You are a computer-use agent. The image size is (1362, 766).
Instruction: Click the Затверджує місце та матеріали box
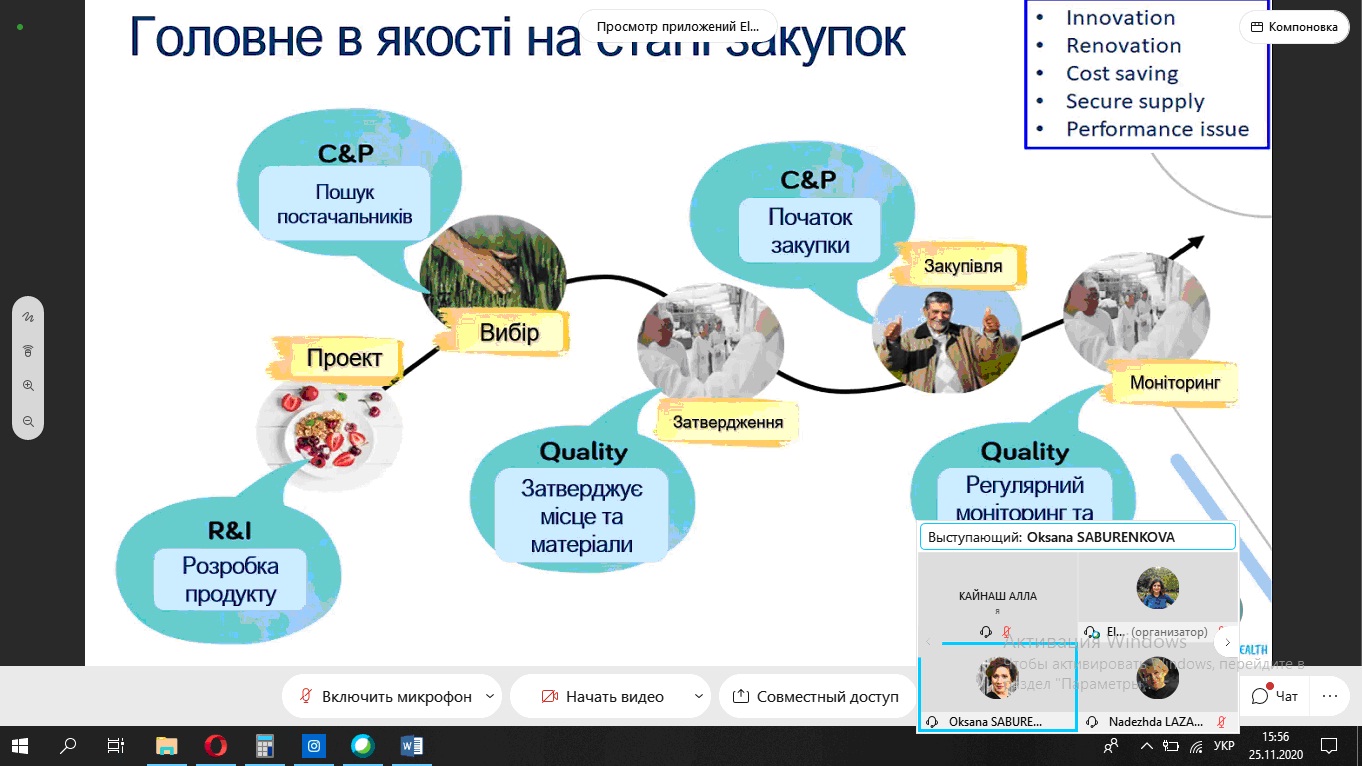[x=581, y=516]
